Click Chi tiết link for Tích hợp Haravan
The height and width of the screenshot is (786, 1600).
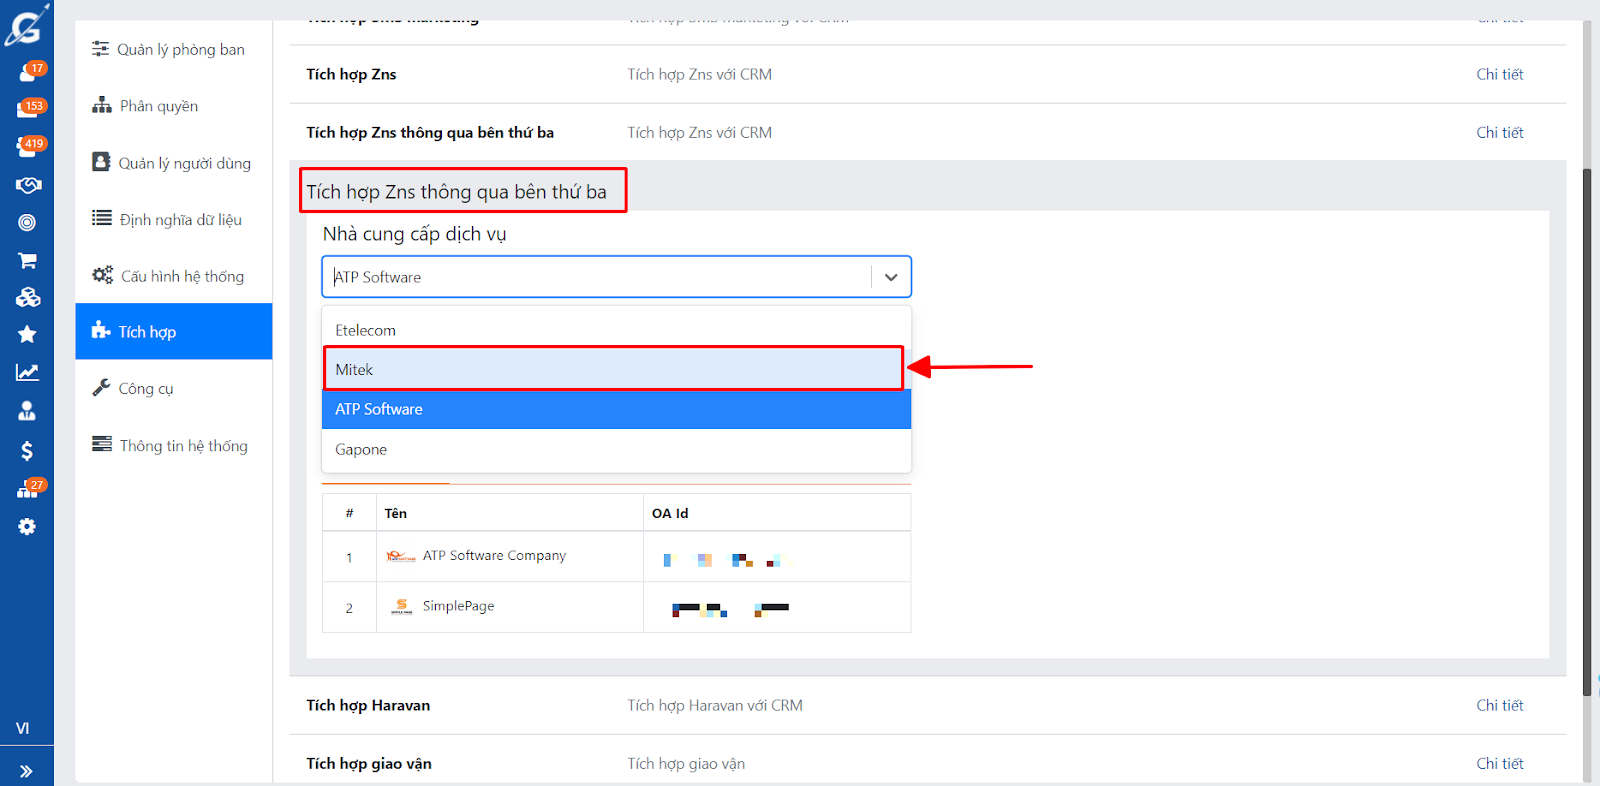(x=1499, y=705)
